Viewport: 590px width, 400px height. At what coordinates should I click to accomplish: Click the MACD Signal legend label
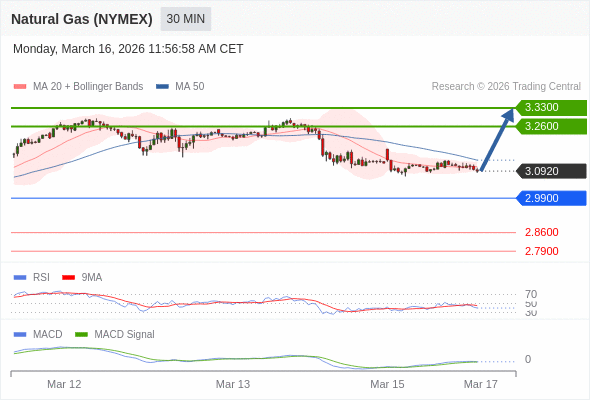click(x=124, y=335)
